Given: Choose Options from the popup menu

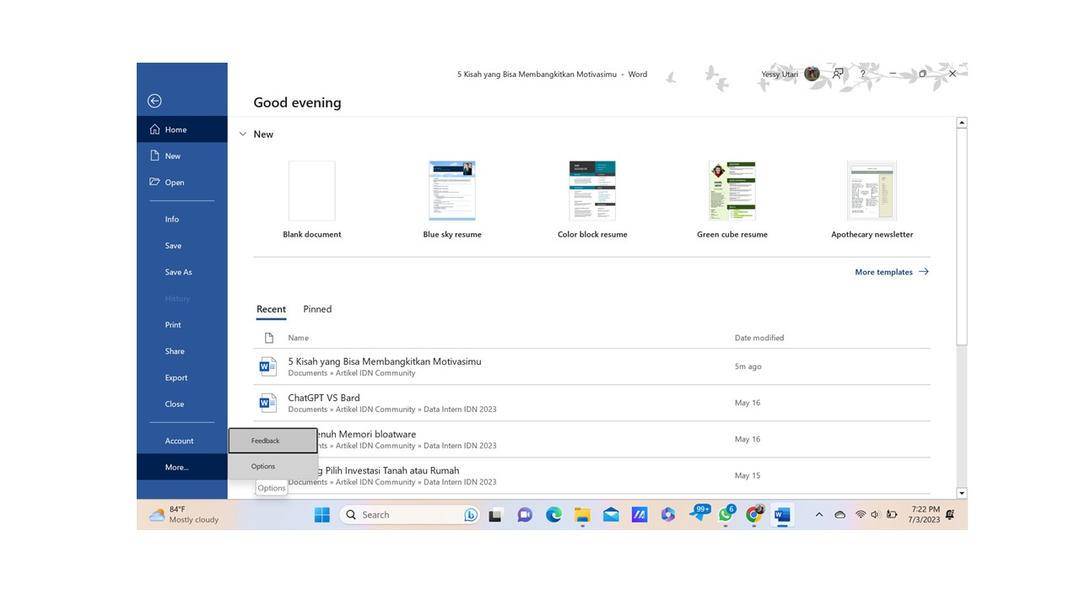Looking at the screenshot, I should [x=273, y=466].
